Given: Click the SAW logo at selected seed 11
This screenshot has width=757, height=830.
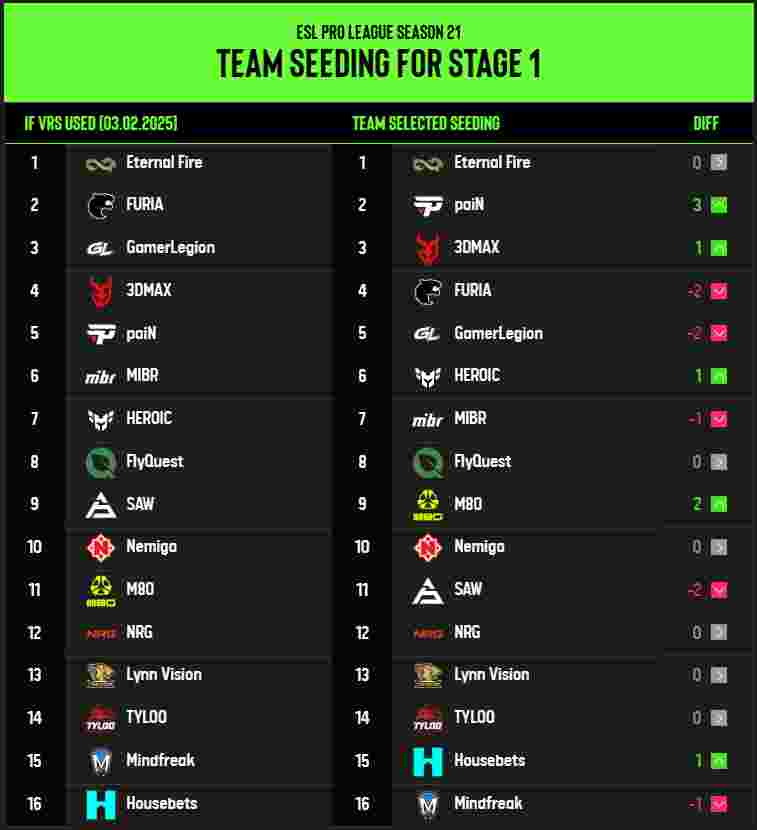Looking at the screenshot, I should (428, 591).
